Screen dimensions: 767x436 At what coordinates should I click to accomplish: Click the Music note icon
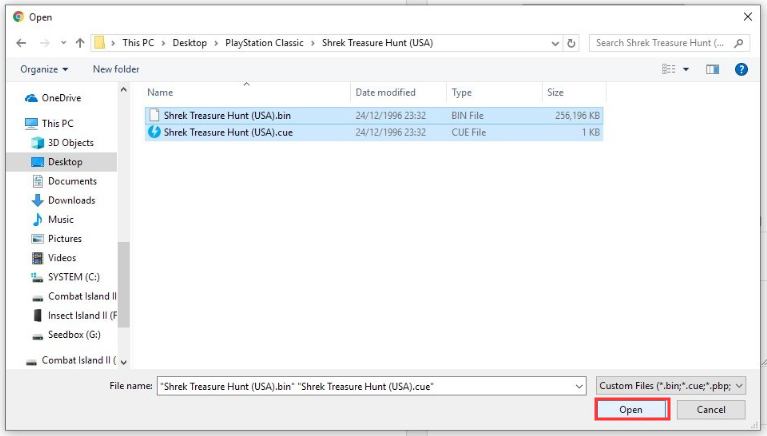(37, 220)
